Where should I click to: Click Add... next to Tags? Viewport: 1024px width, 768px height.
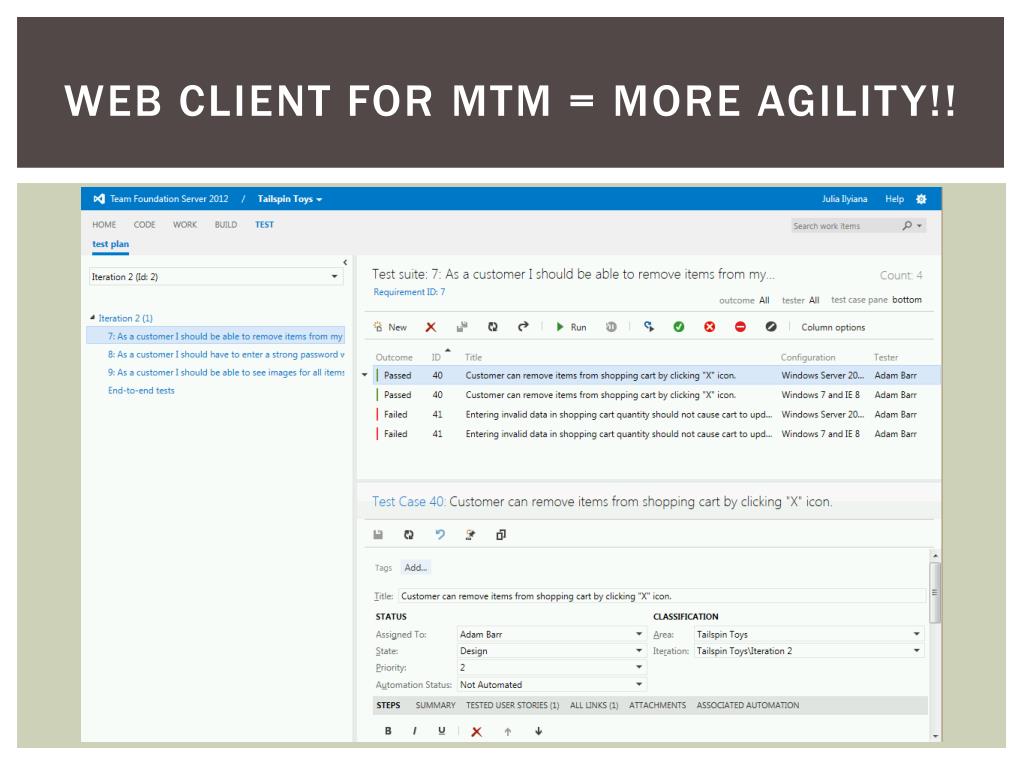[x=415, y=568]
